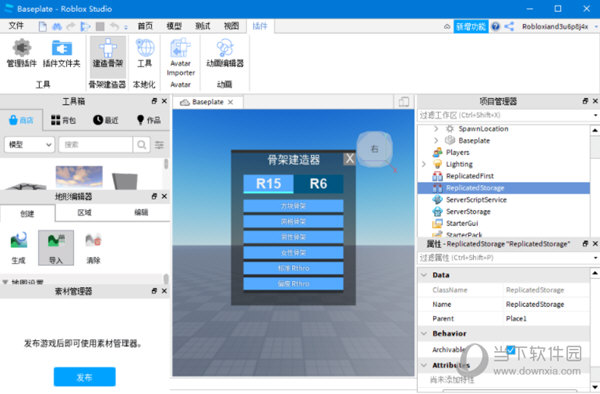Open the toolbox Marketplace (商店) tab

click(21, 120)
